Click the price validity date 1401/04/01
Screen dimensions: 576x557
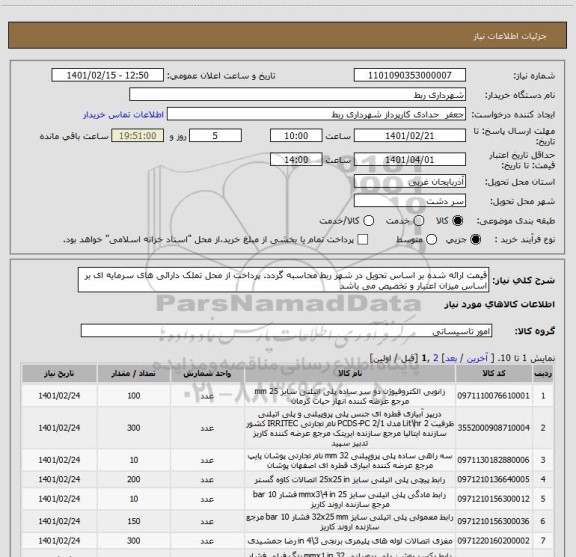coord(410,159)
